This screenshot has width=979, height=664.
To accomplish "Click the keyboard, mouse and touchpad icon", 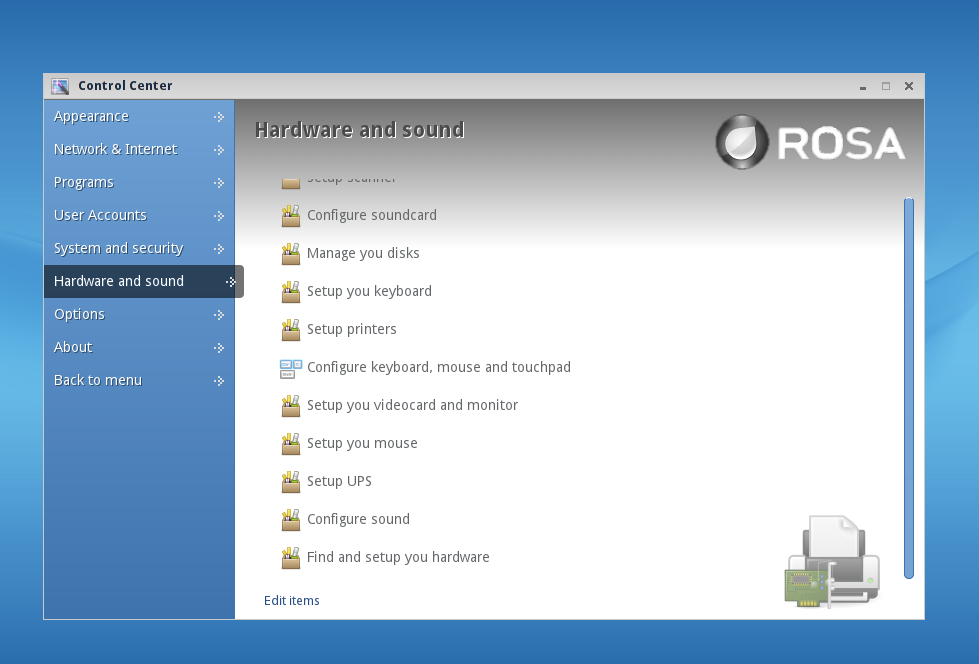I will tap(291, 368).
